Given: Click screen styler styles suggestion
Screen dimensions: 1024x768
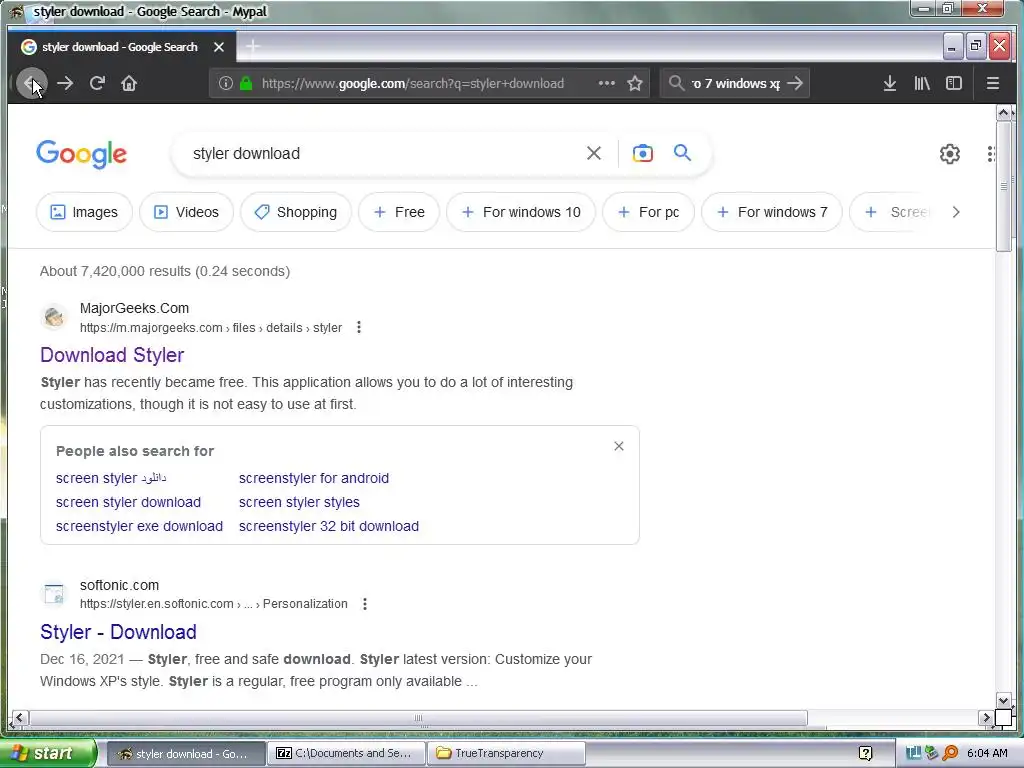Looking at the screenshot, I should coord(299,502).
